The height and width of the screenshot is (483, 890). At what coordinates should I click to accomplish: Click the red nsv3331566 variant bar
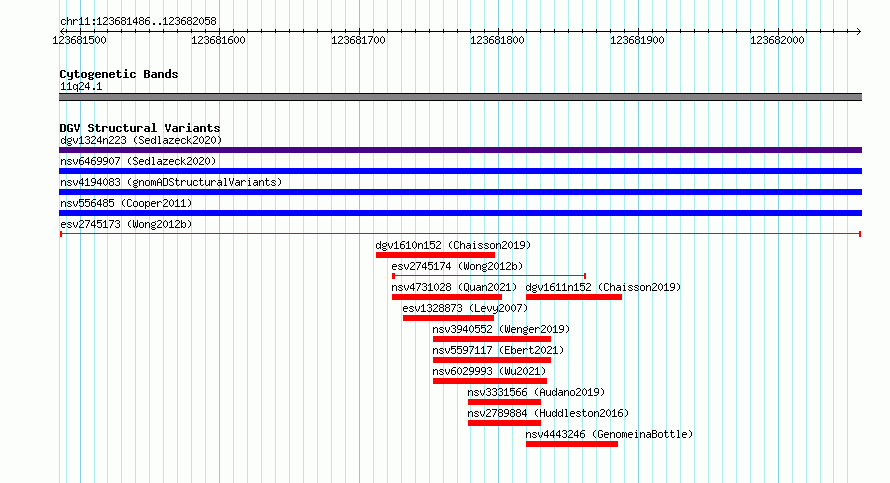[505, 402]
